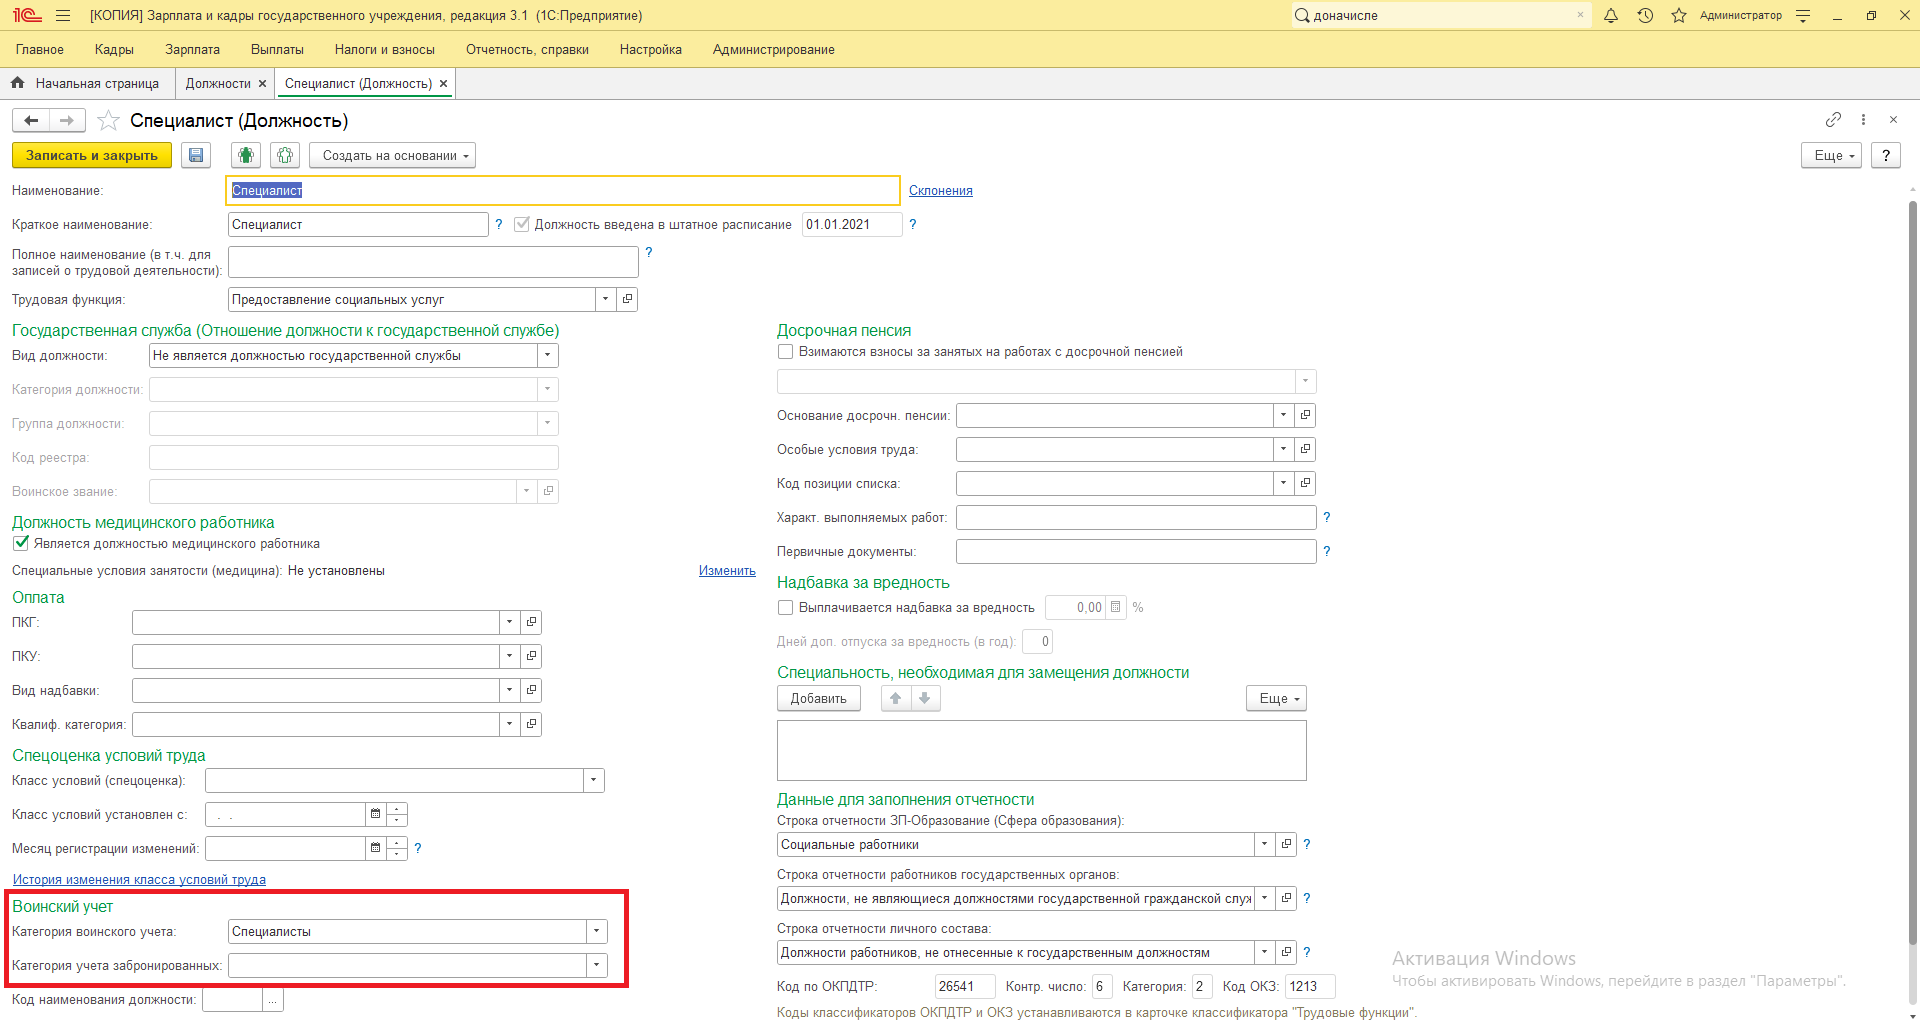The height and width of the screenshot is (1024, 1920).
Task: Open Трудовая функция record icon
Action: click(x=627, y=299)
